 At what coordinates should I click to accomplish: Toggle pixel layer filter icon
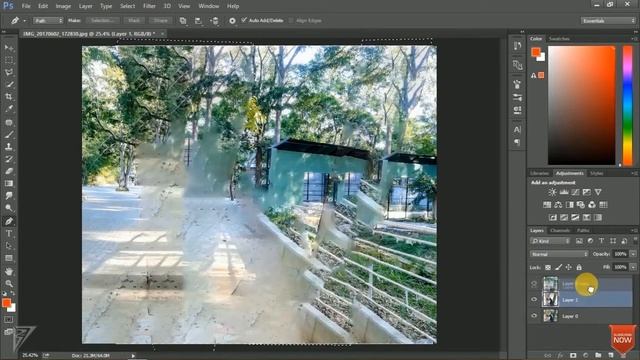pos(579,241)
